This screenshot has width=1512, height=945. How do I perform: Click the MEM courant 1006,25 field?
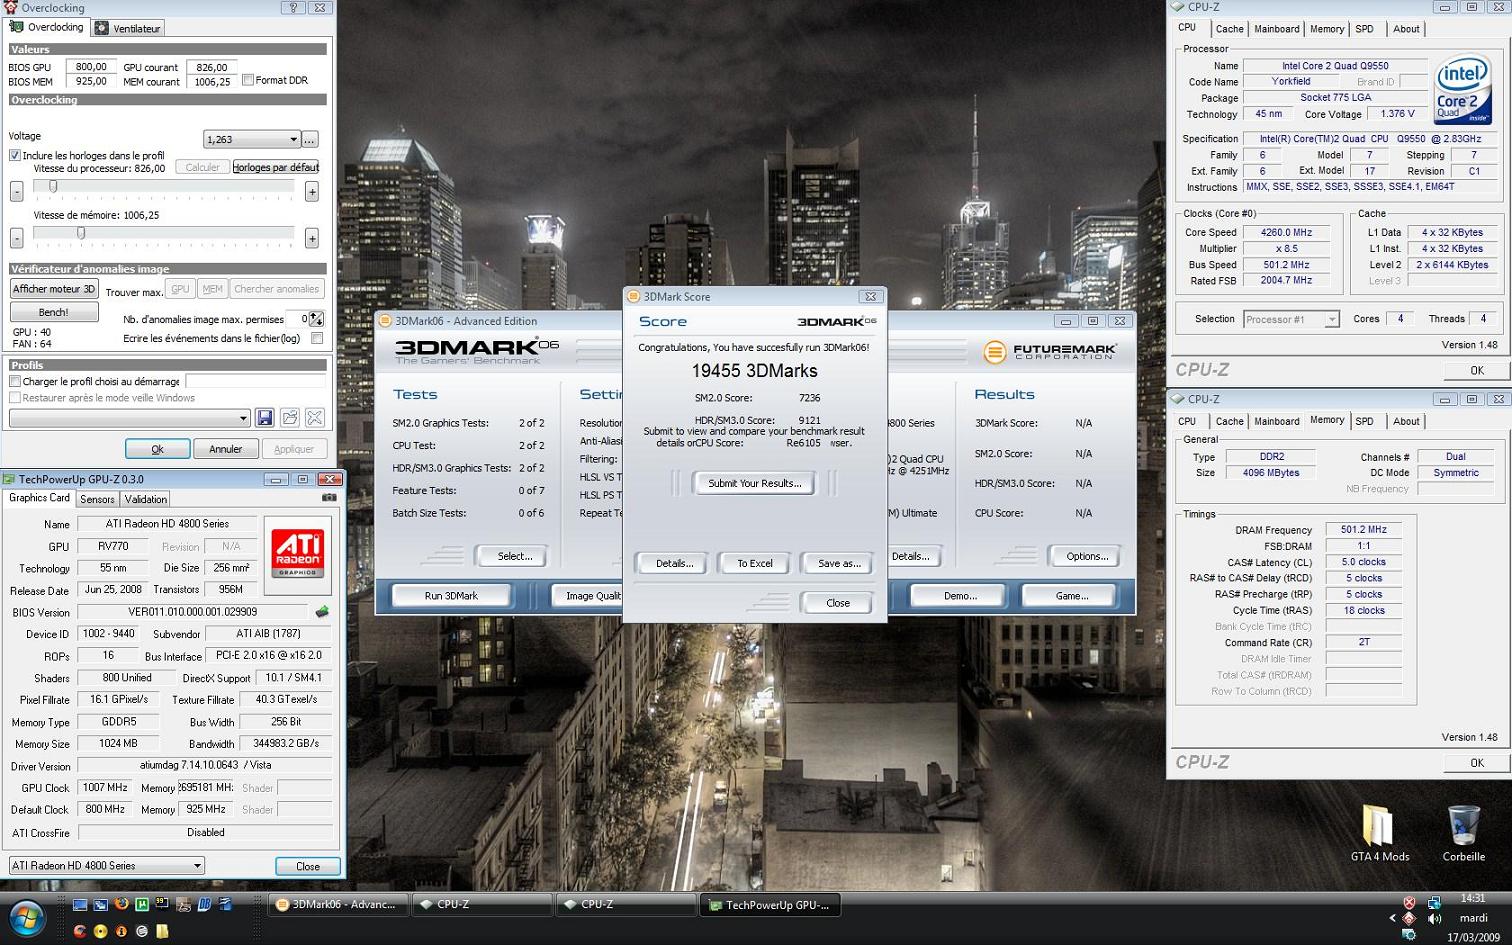[212, 82]
